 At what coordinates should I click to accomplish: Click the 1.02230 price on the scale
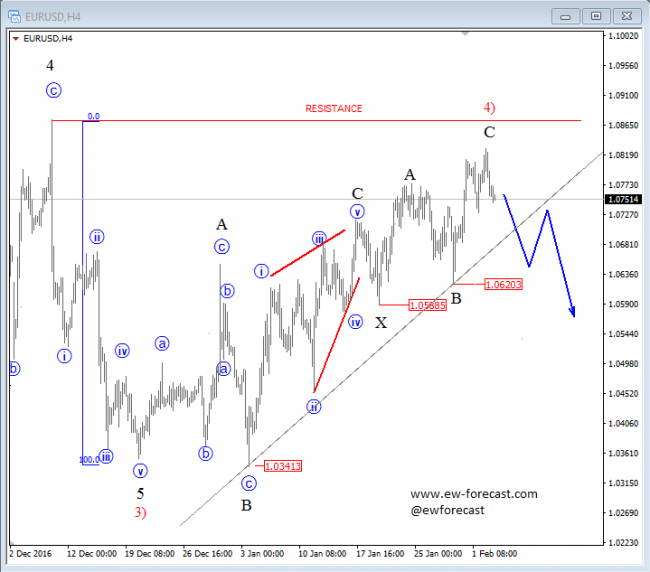coord(623,543)
